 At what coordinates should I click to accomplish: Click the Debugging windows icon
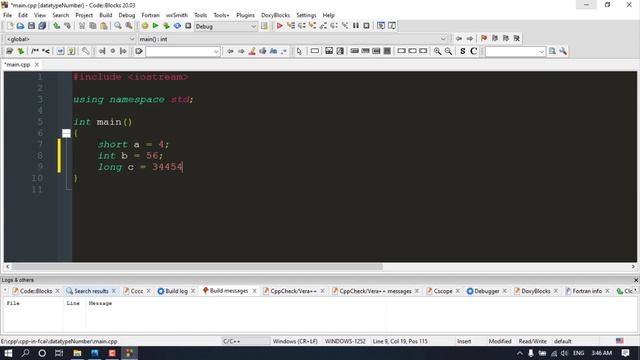coord(381,26)
